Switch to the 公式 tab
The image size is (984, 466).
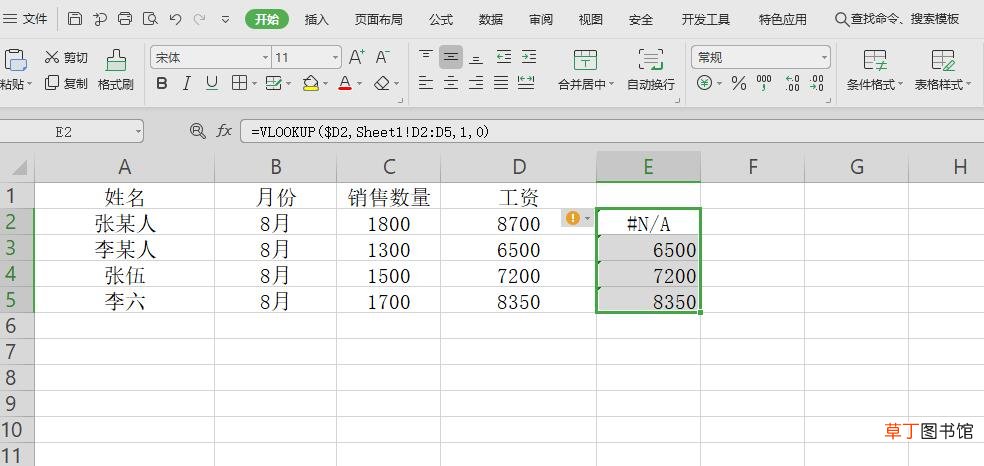pyautogui.click(x=441, y=19)
